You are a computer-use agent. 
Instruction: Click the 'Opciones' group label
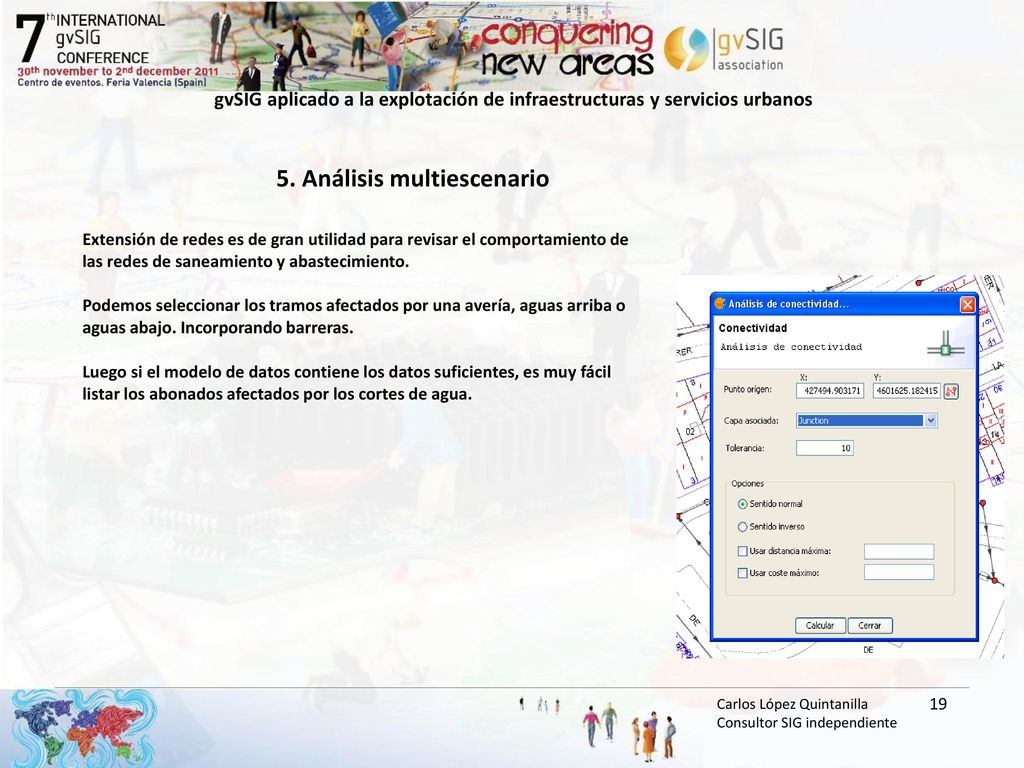[x=747, y=483]
